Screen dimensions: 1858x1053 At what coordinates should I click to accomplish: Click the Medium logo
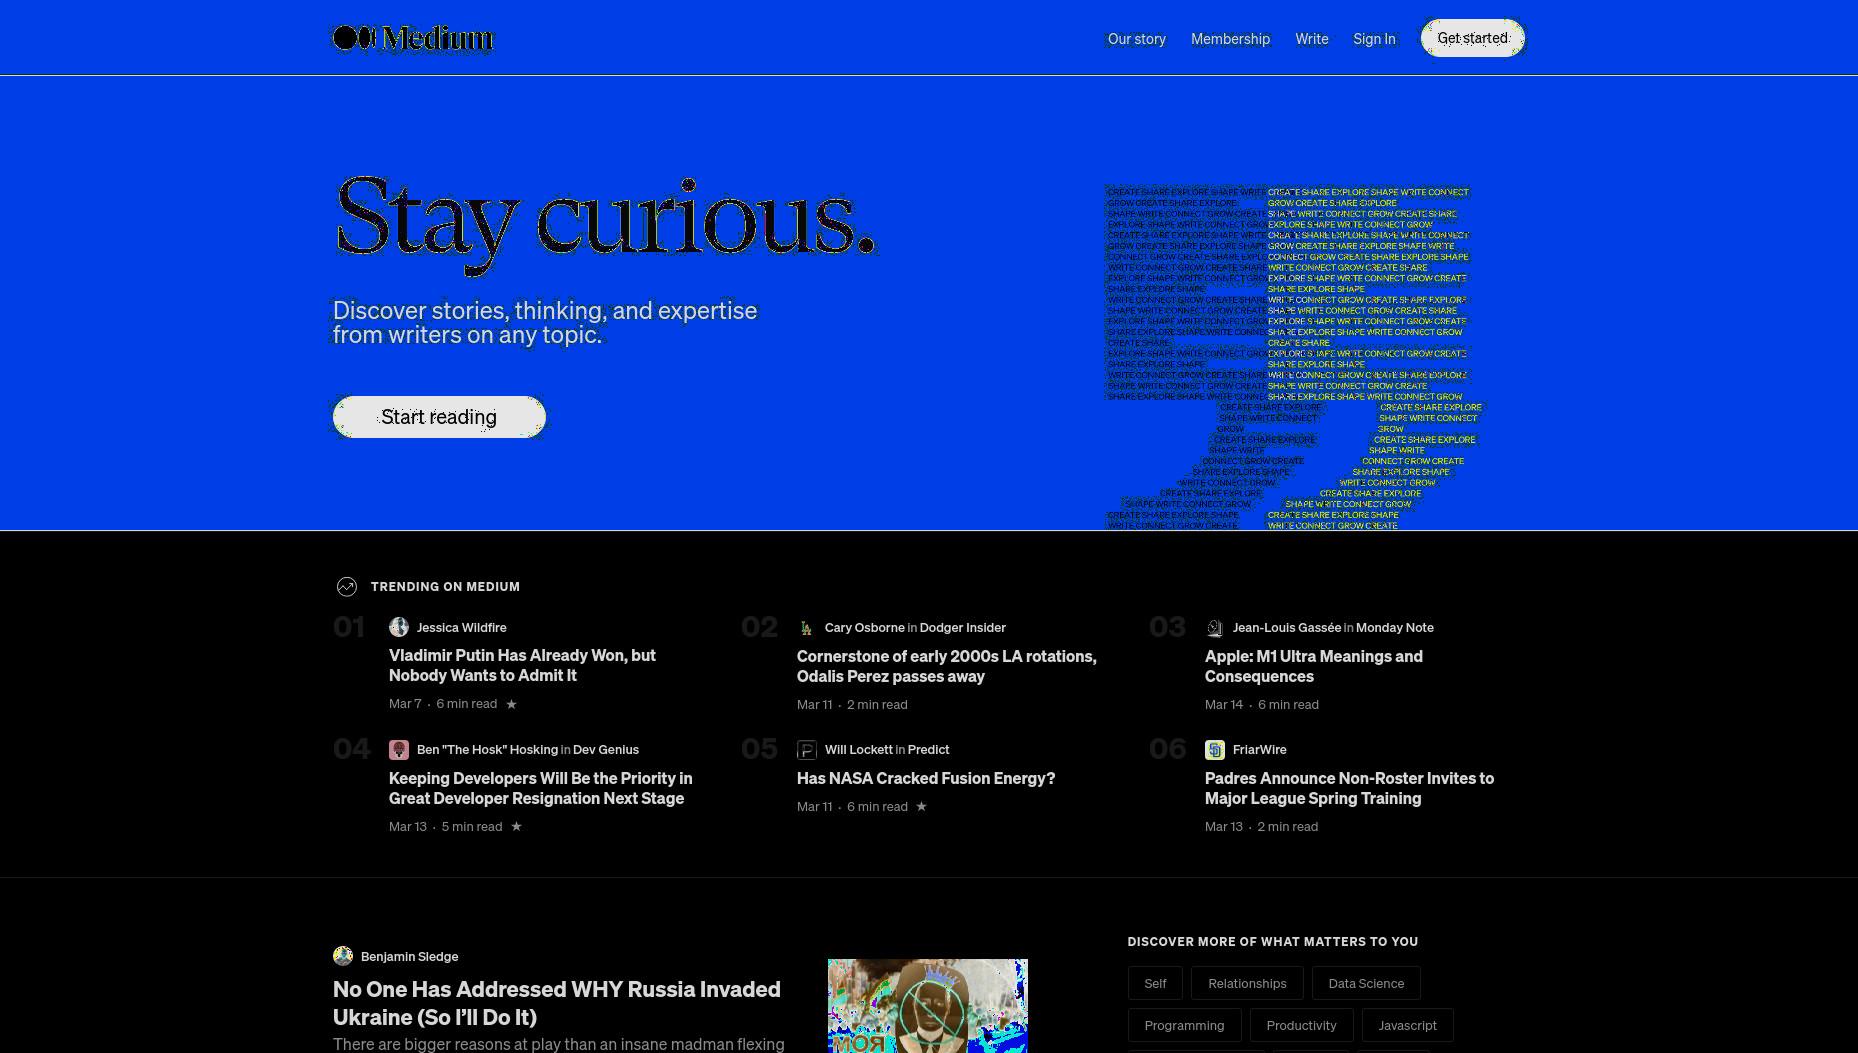(413, 38)
